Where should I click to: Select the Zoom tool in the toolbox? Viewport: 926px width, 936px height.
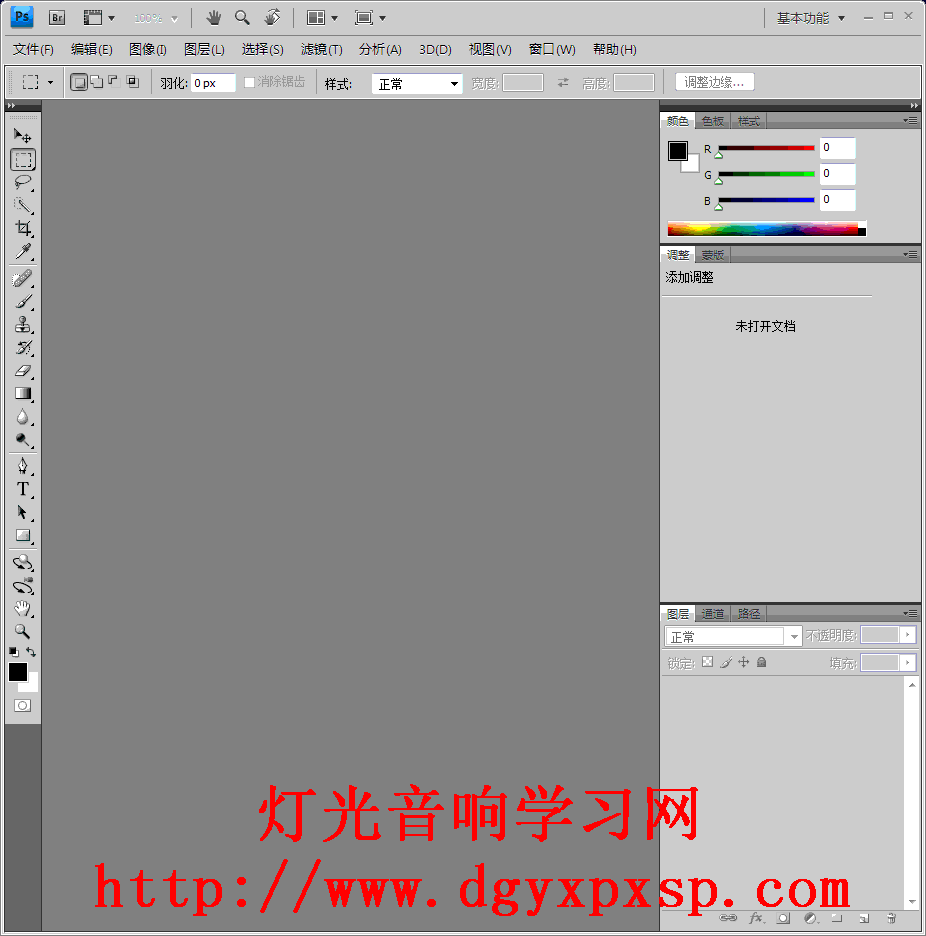coord(23,631)
